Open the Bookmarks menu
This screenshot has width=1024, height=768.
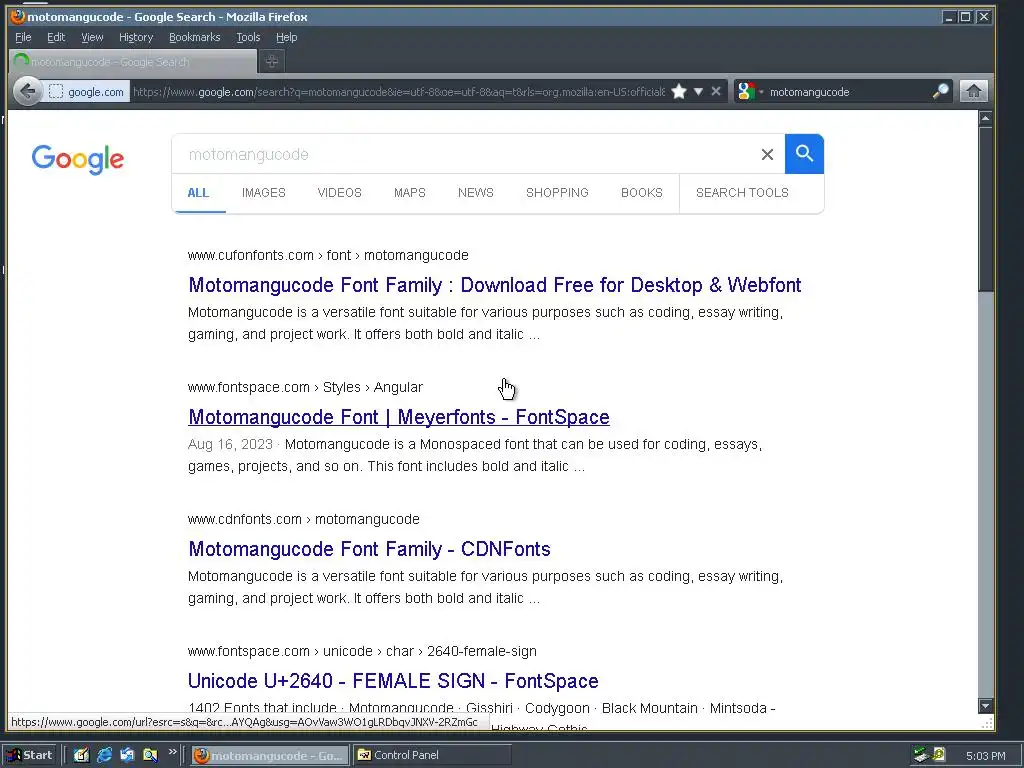(195, 37)
